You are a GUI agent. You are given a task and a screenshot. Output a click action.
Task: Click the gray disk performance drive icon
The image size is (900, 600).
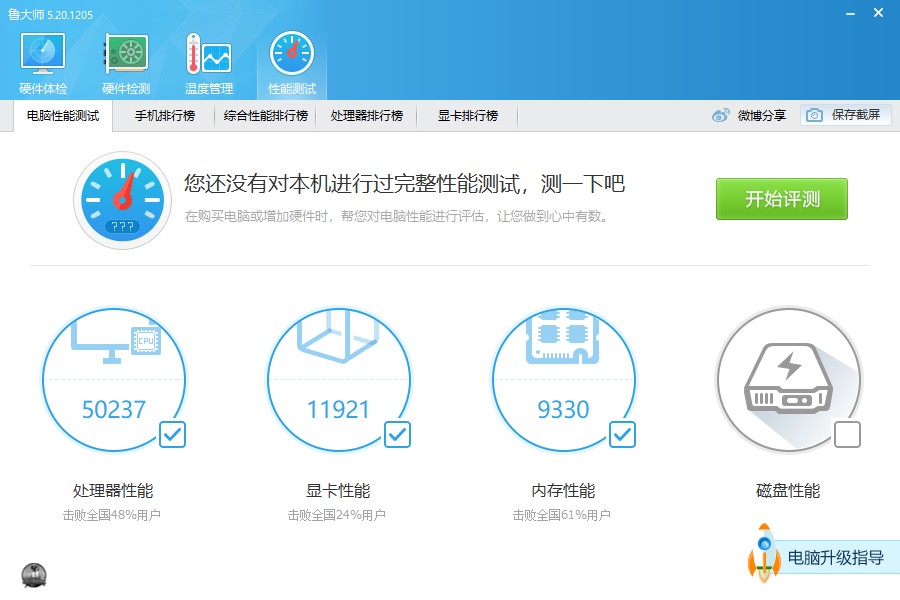[789, 379]
